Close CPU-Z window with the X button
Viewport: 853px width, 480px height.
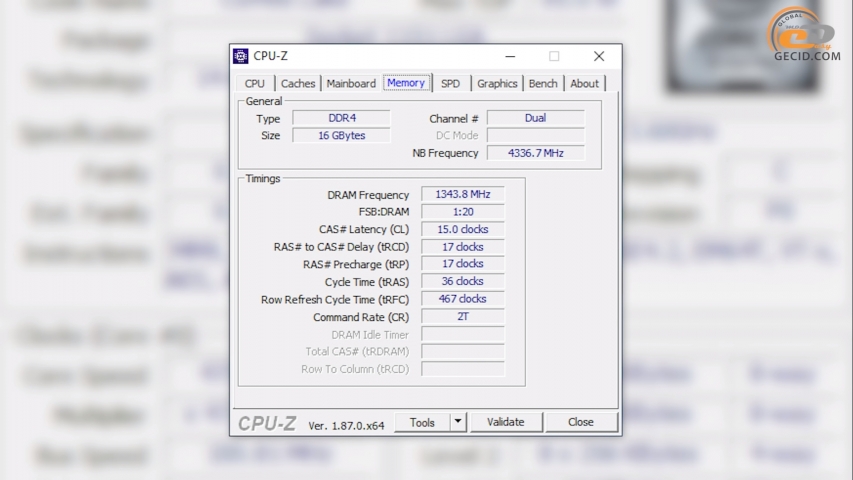599,56
